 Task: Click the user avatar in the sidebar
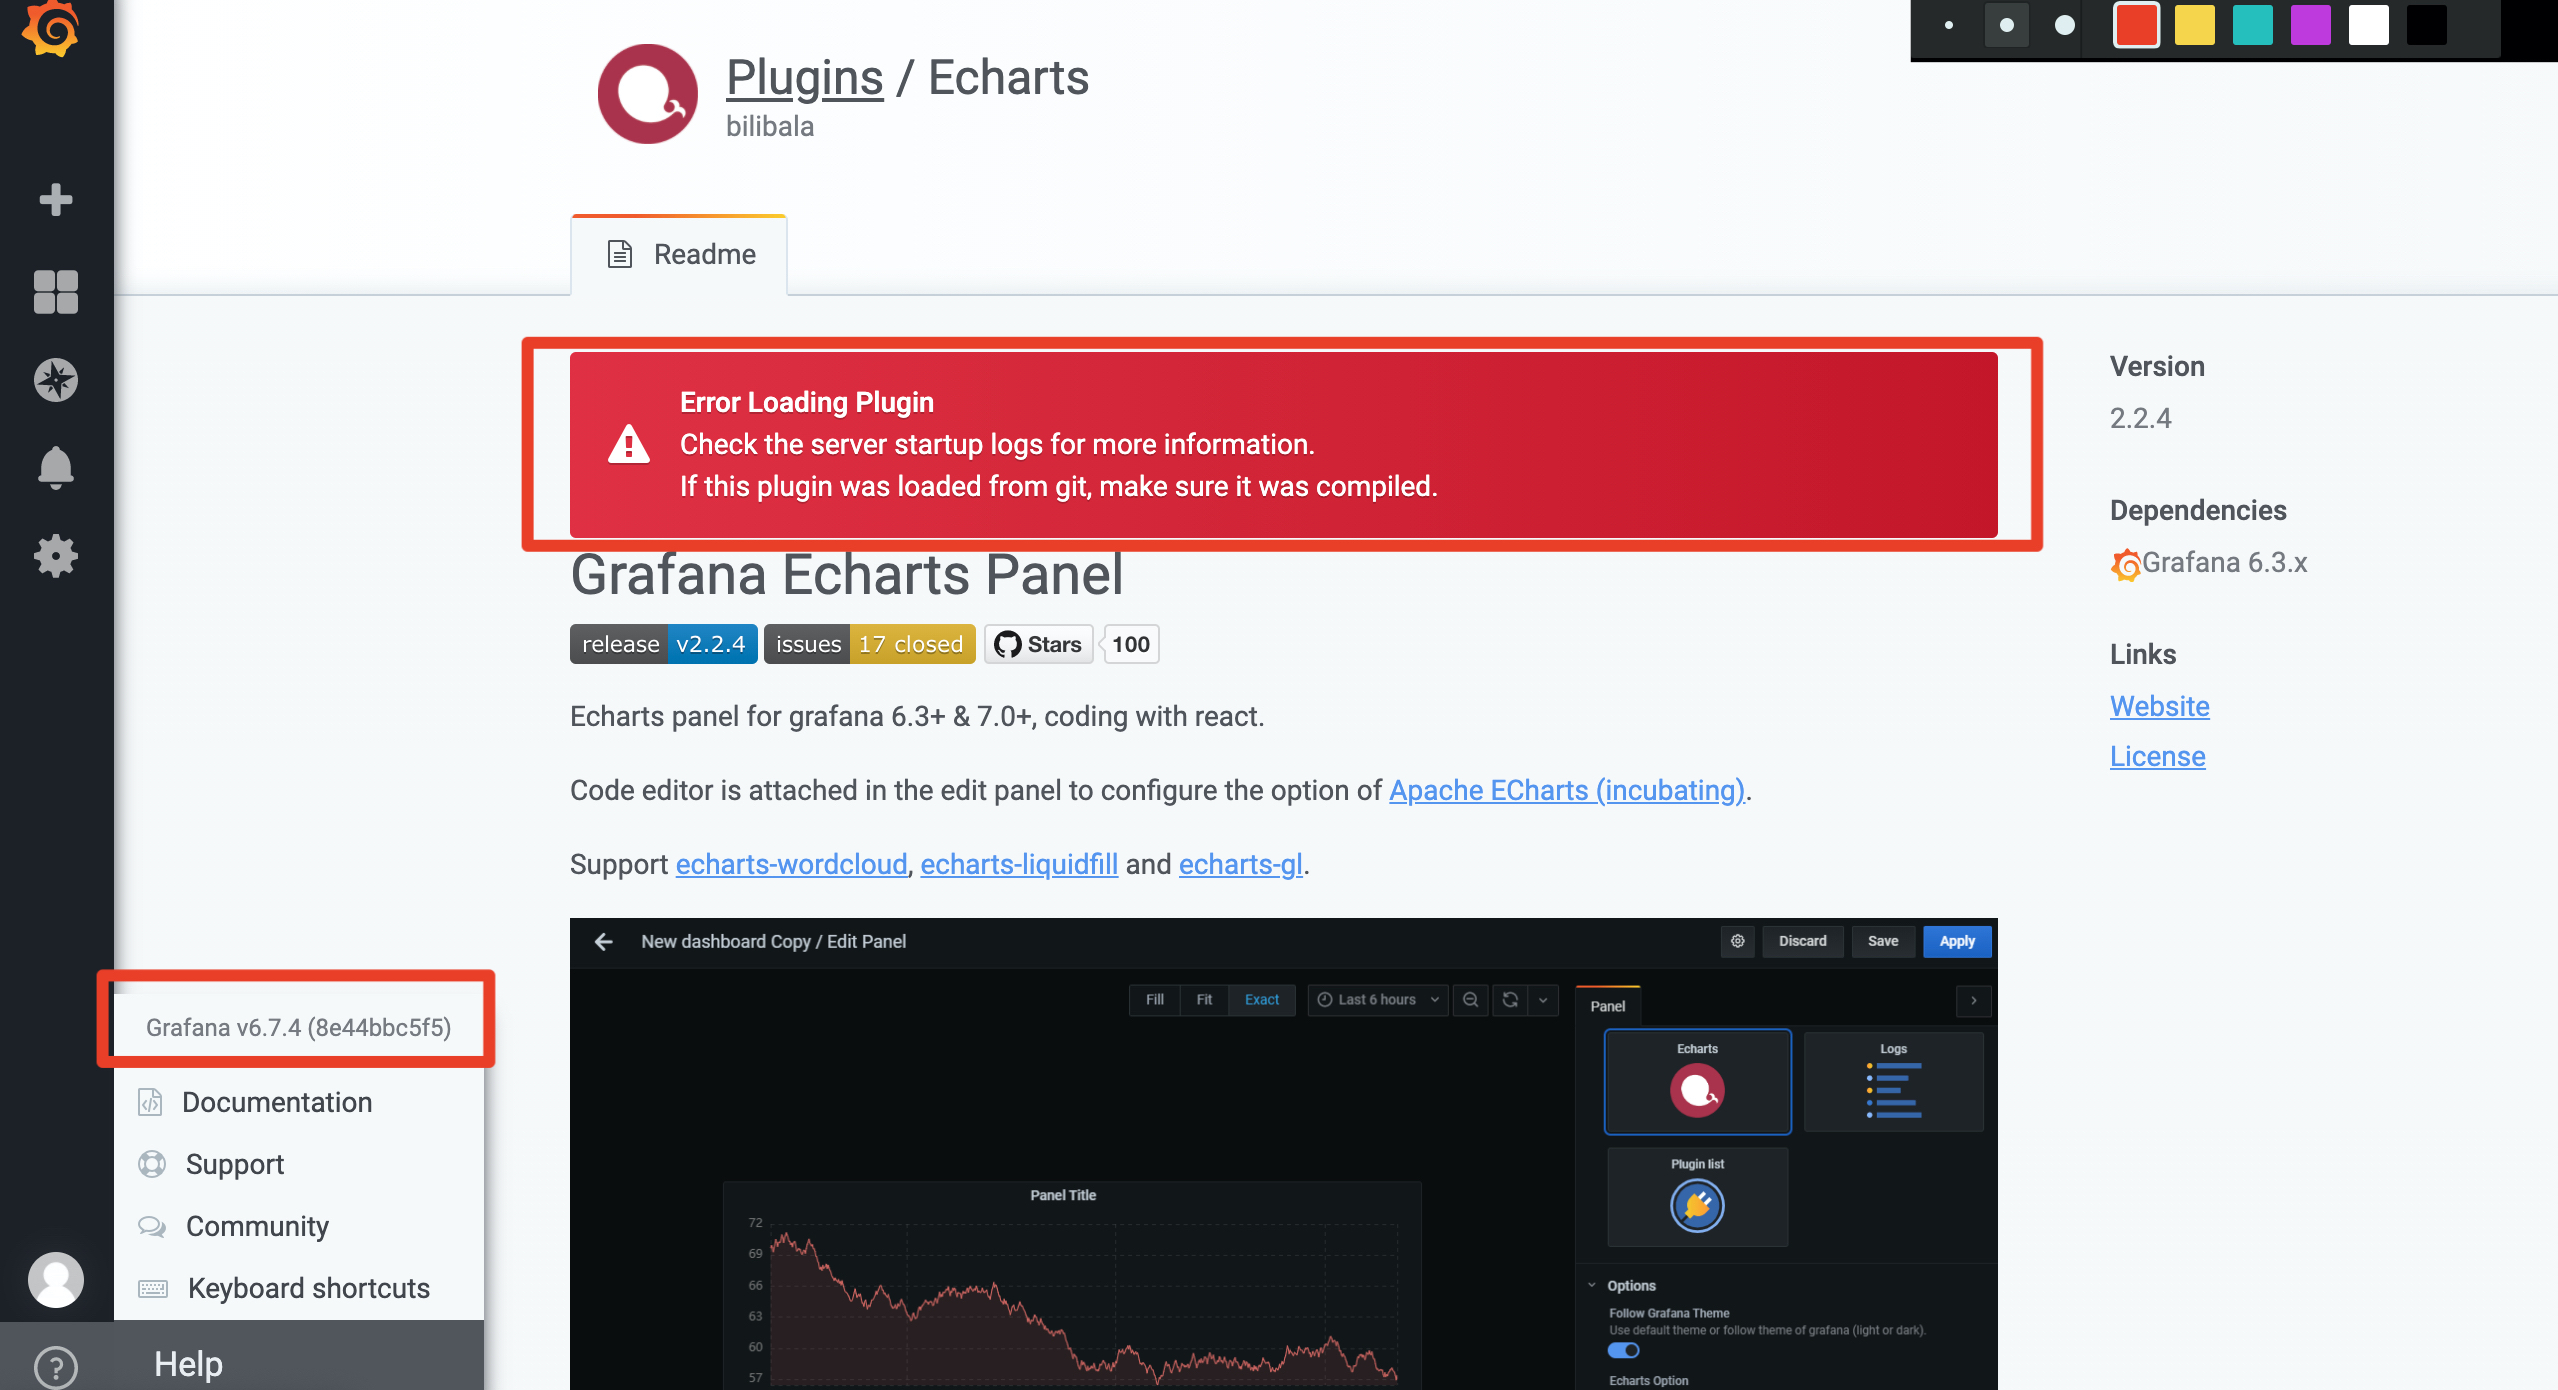[56, 1280]
